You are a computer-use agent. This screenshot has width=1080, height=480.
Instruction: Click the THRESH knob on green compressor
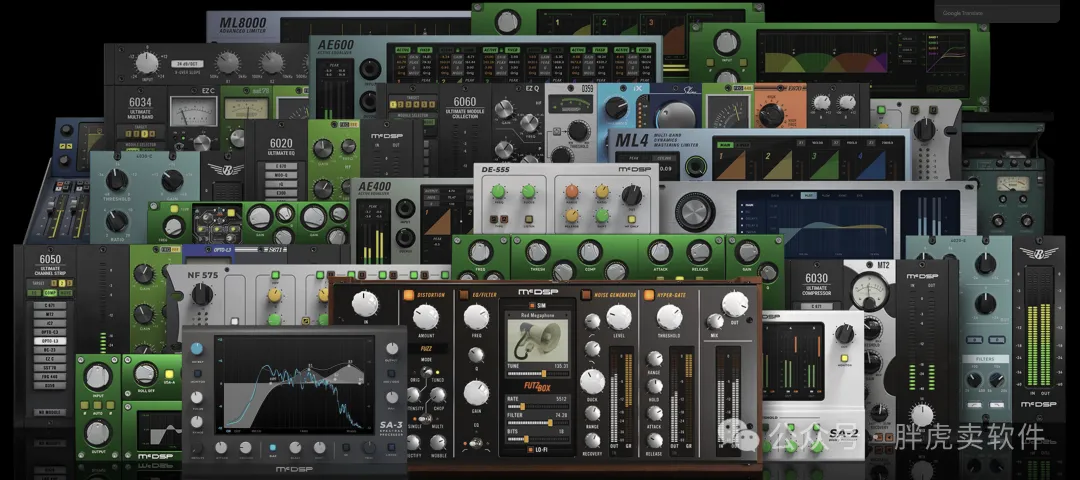pyautogui.click(x=537, y=252)
